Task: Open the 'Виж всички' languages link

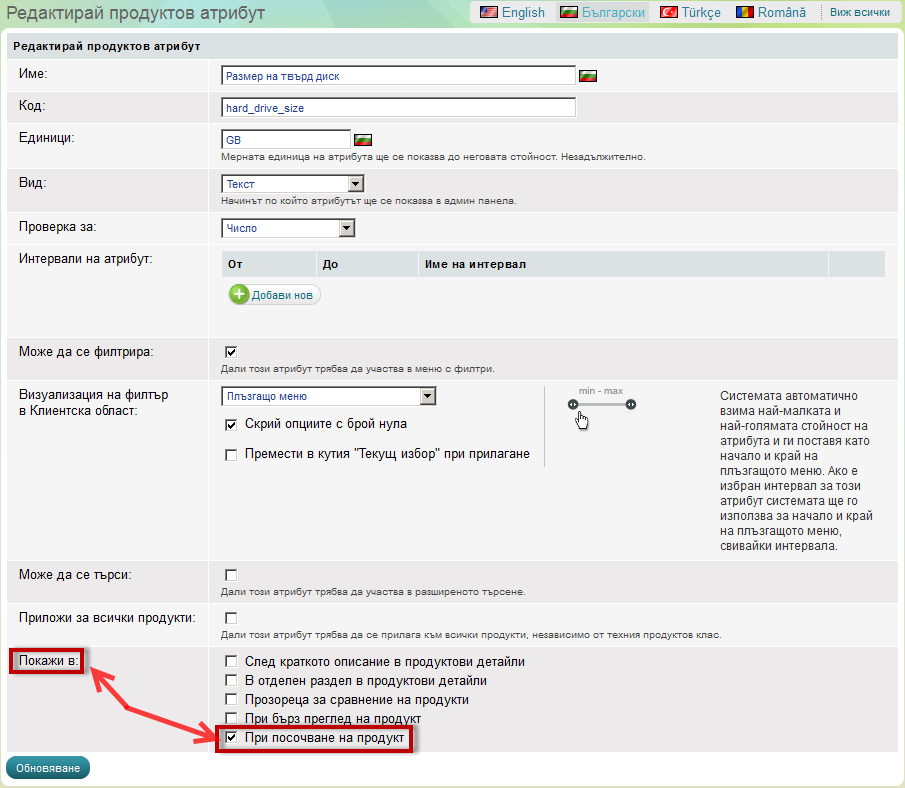Action: tap(859, 13)
